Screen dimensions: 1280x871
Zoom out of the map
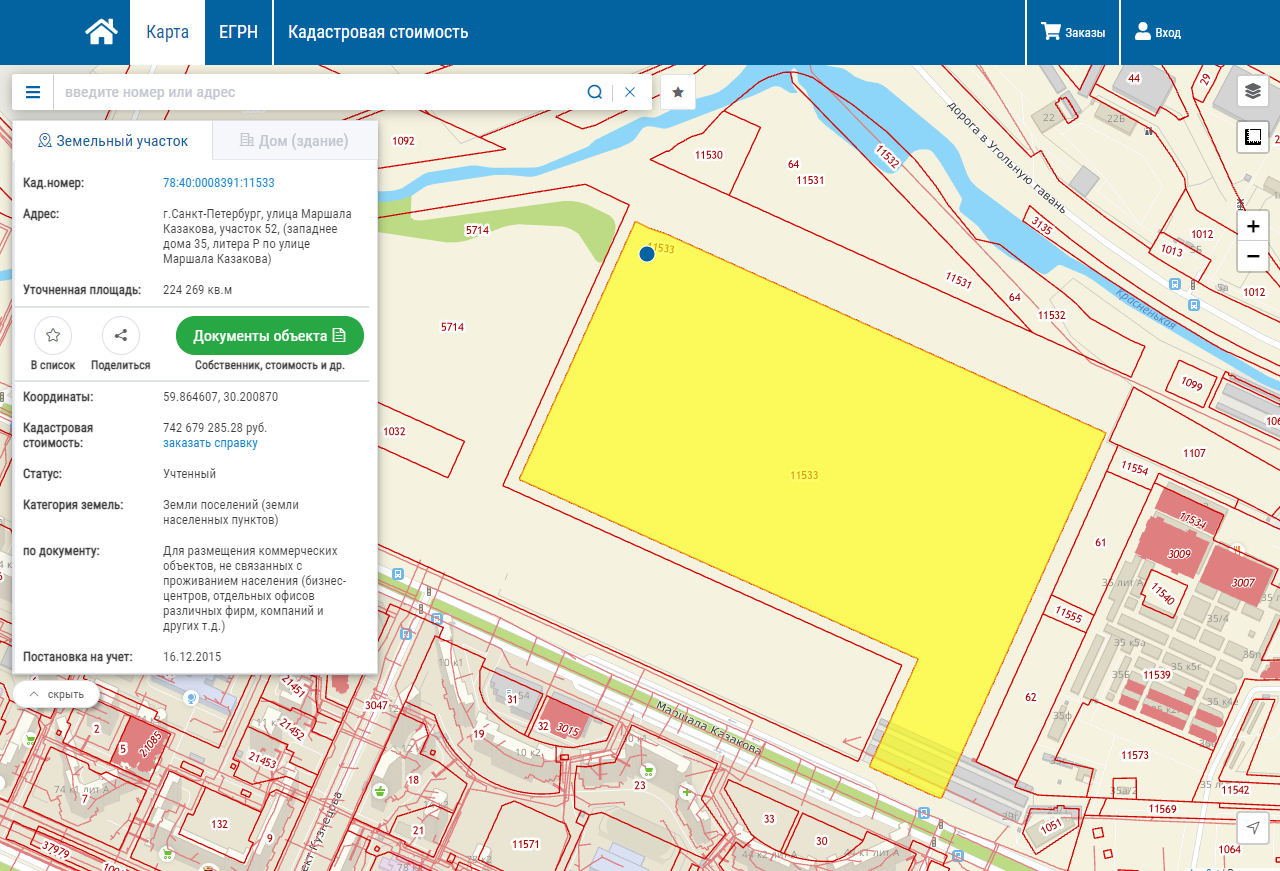click(1253, 257)
